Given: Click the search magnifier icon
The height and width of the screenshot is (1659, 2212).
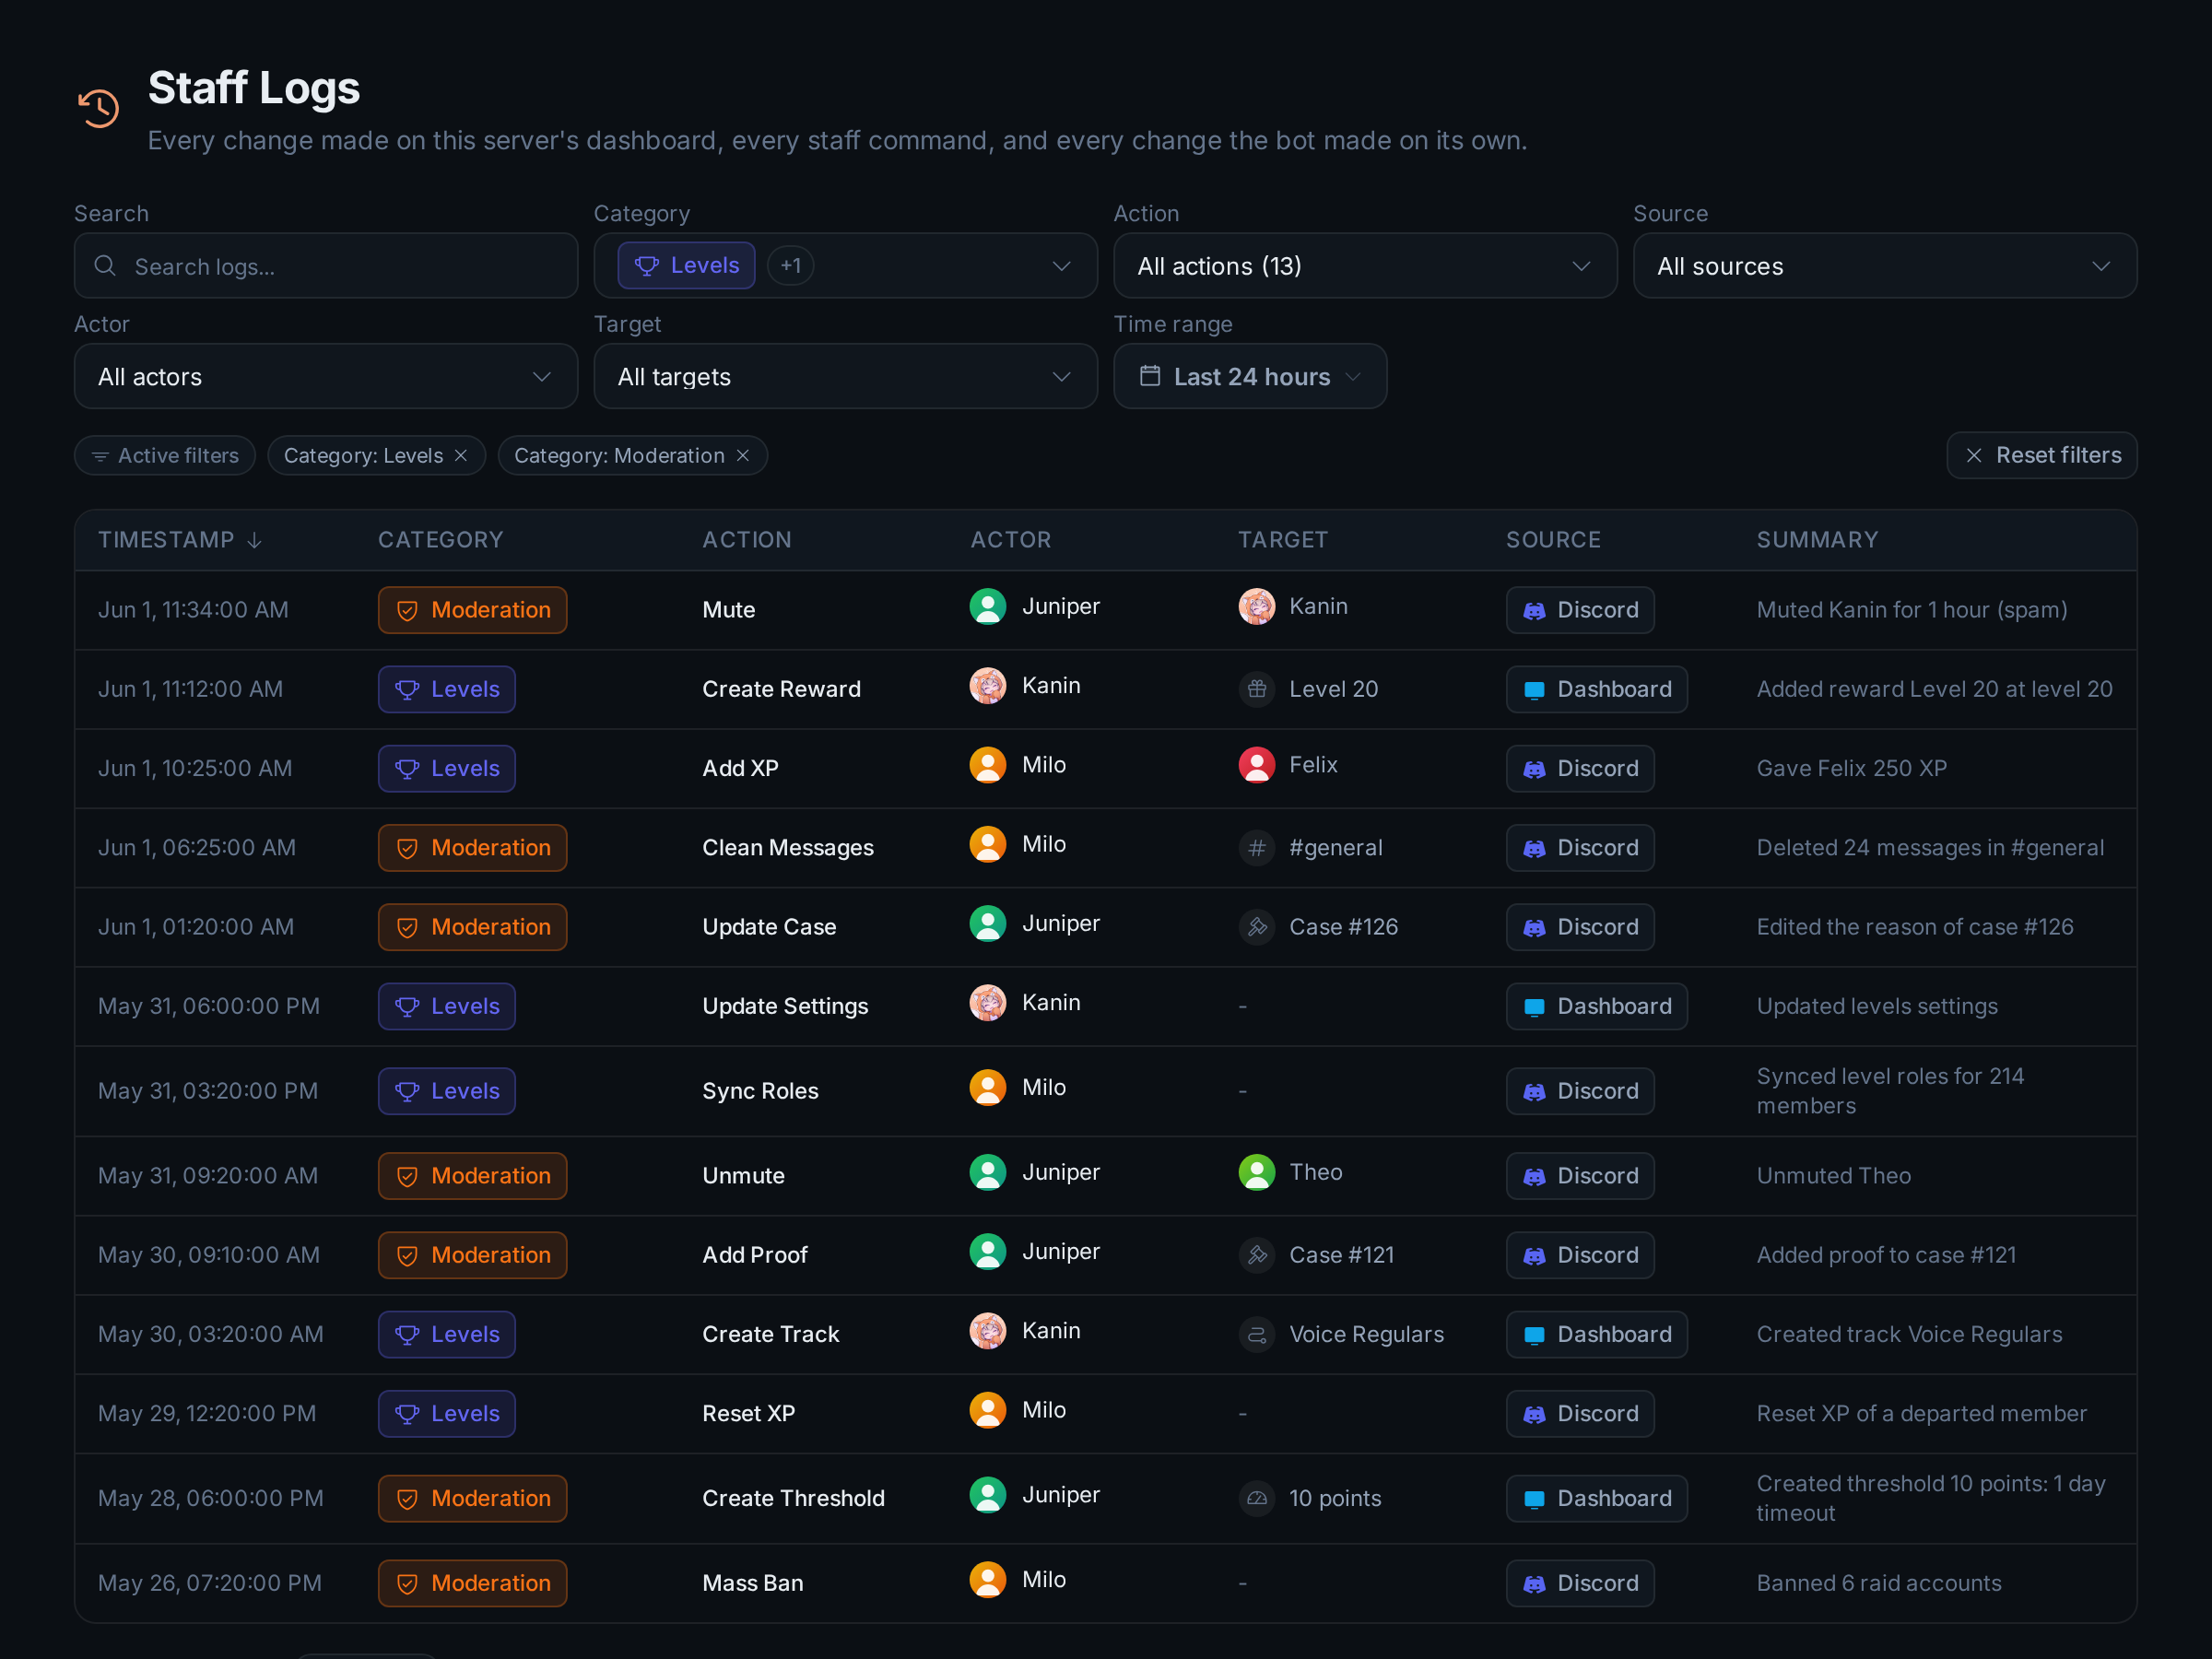Looking at the screenshot, I should (x=105, y=265).
